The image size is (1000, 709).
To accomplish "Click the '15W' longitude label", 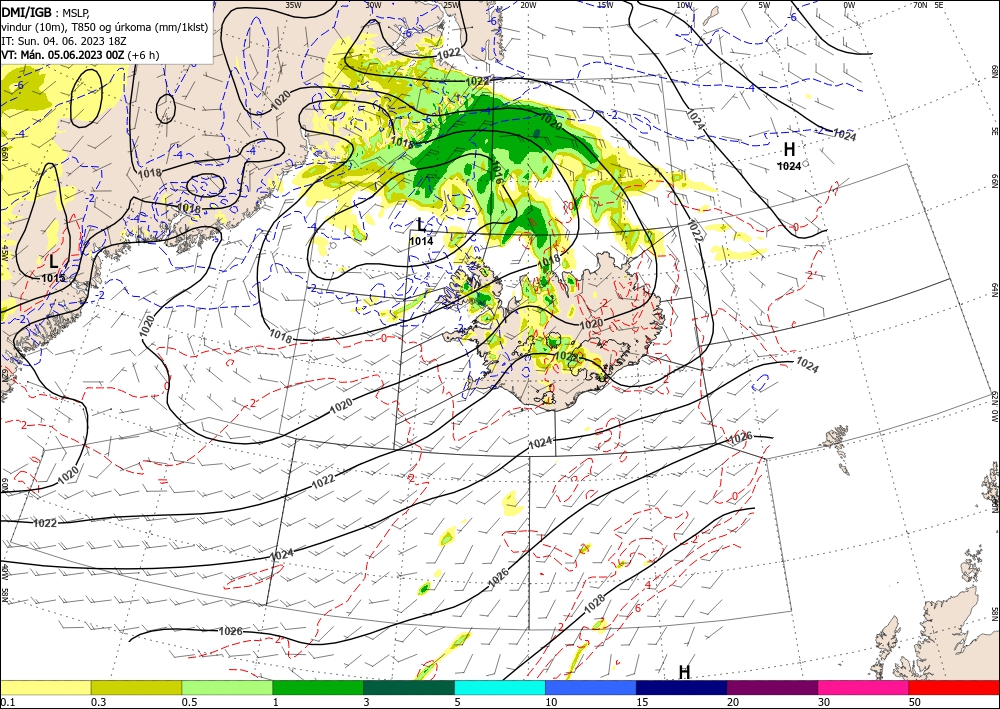I will coord(605,5).
